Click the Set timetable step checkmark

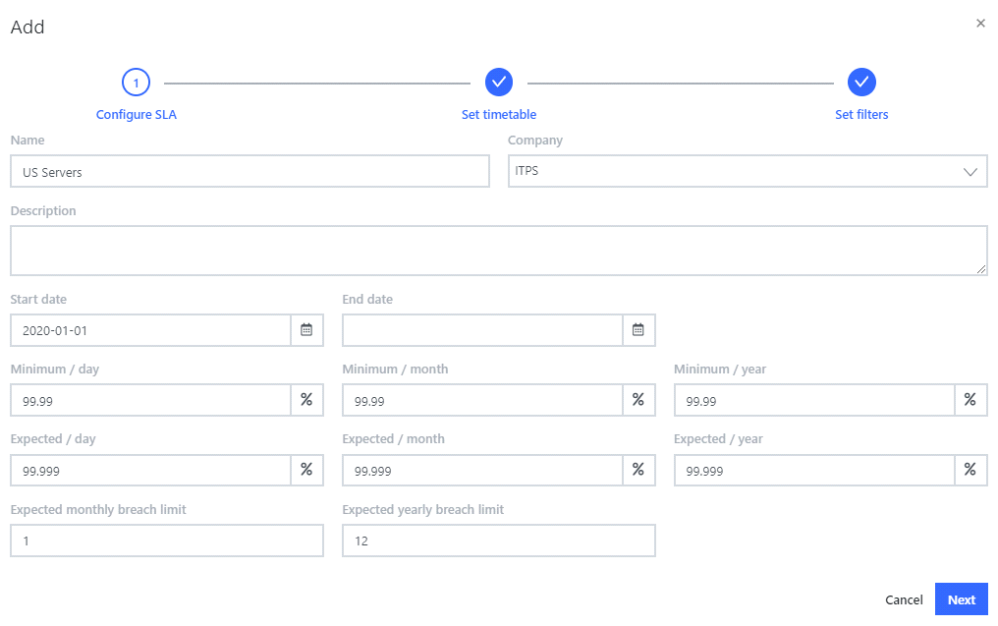(x=499, y=82)
